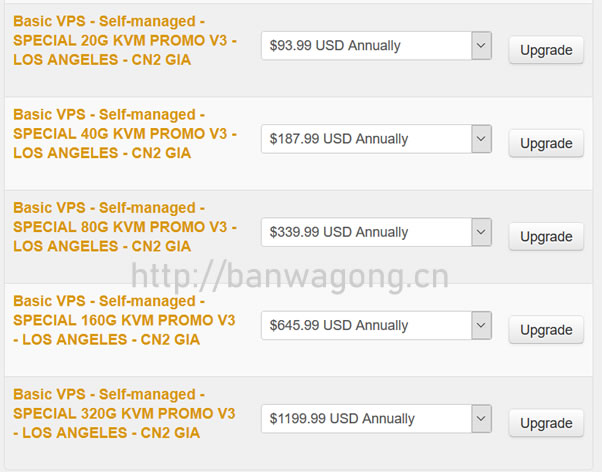This screenshot has width=602, height=472.
Task: Expand the dropdown arrow for $1199.99 billing
Action: point(481,418)
